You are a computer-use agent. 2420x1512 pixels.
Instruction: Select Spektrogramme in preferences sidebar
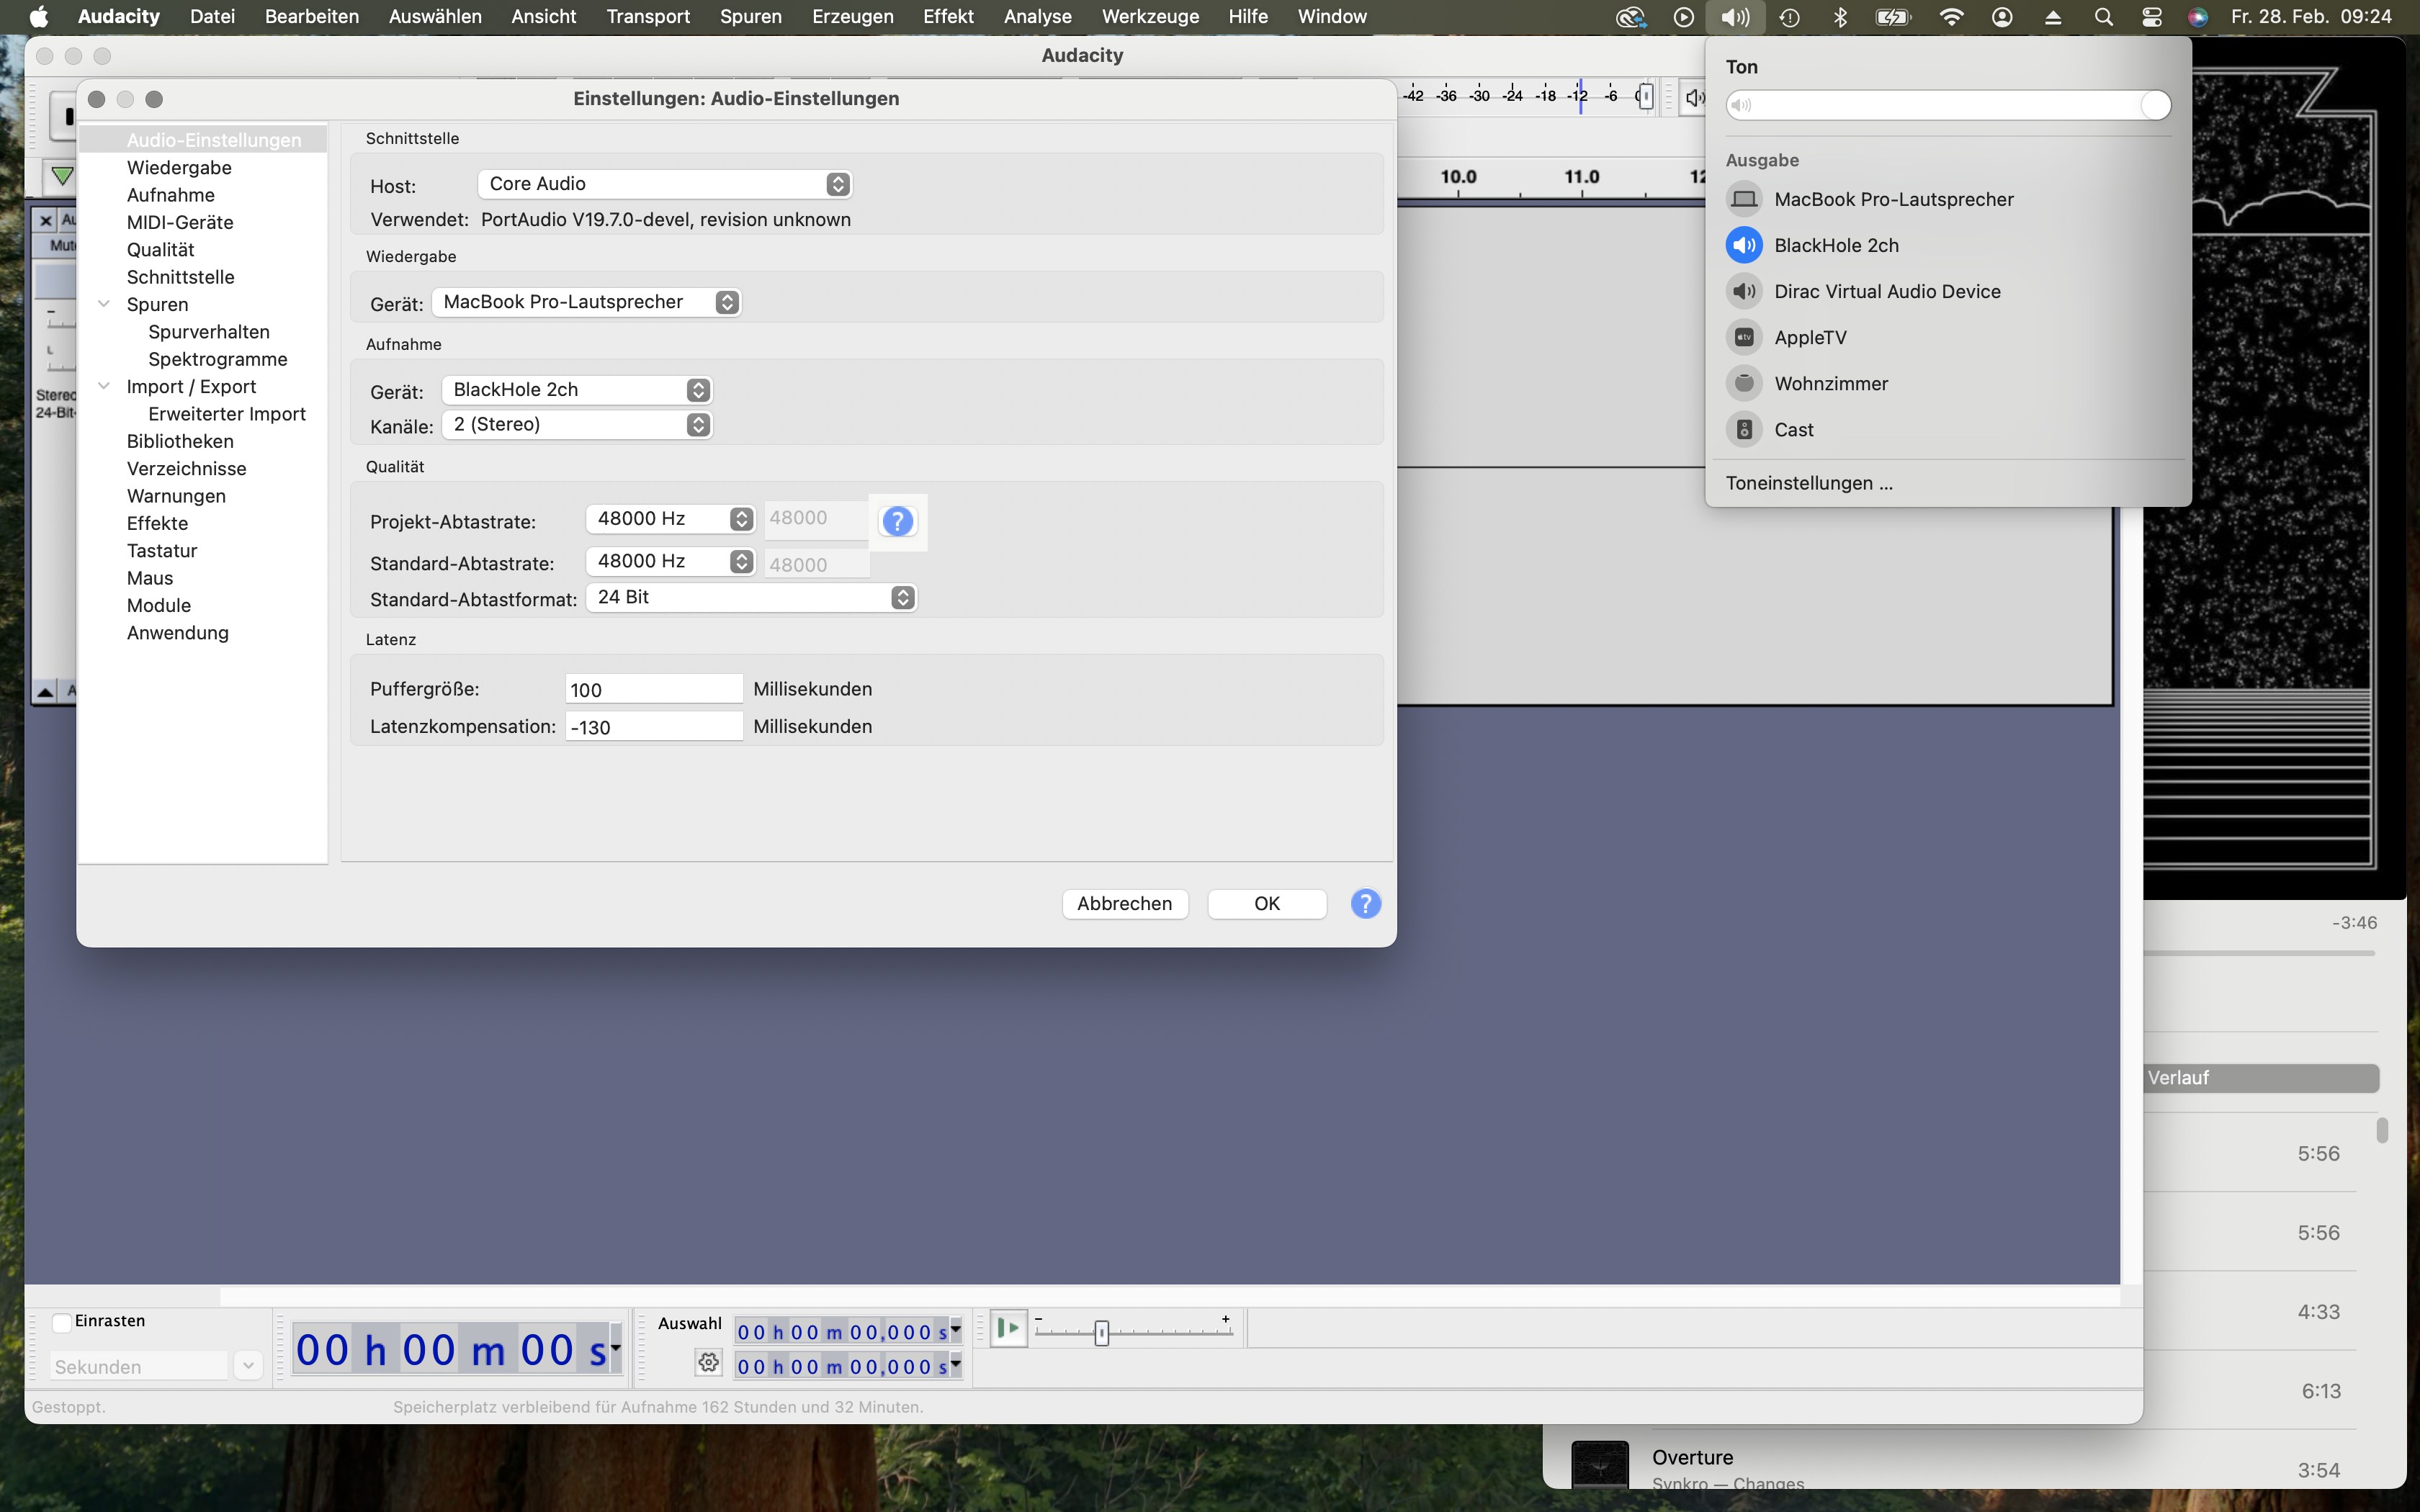(x=218, y=359)
